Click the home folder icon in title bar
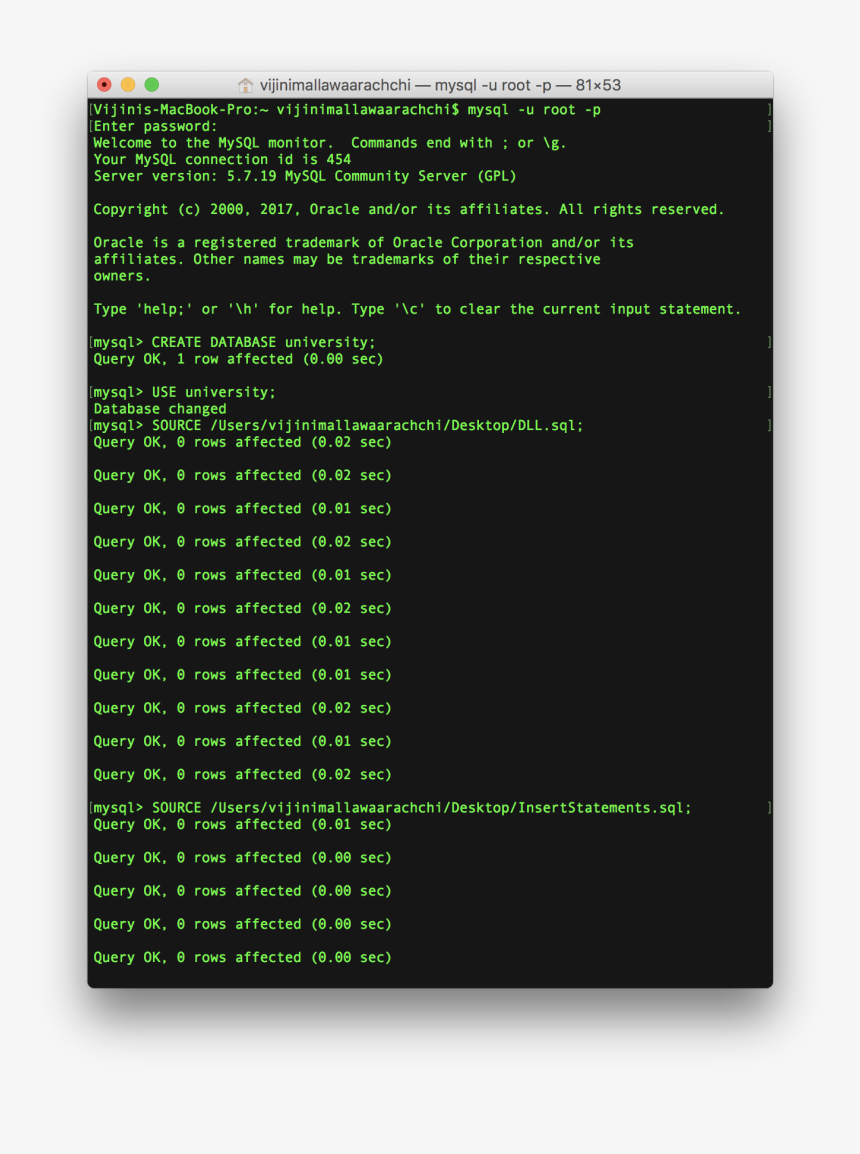Viewport: 860px width, 1154px height. pos(246,85)
